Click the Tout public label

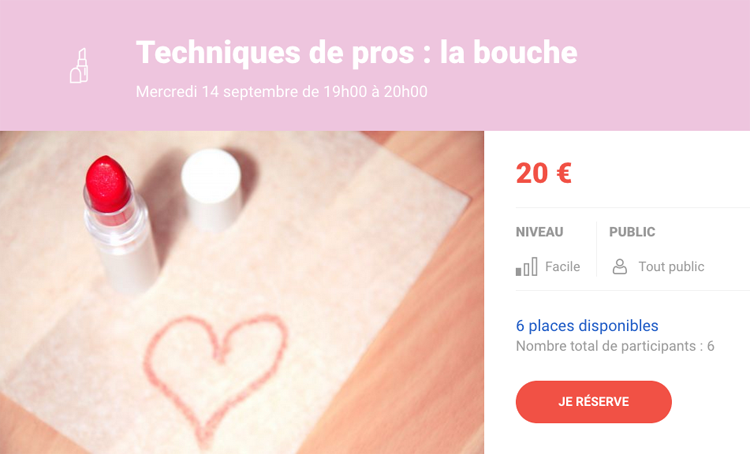pyautogui.click(x=671, y=266)
